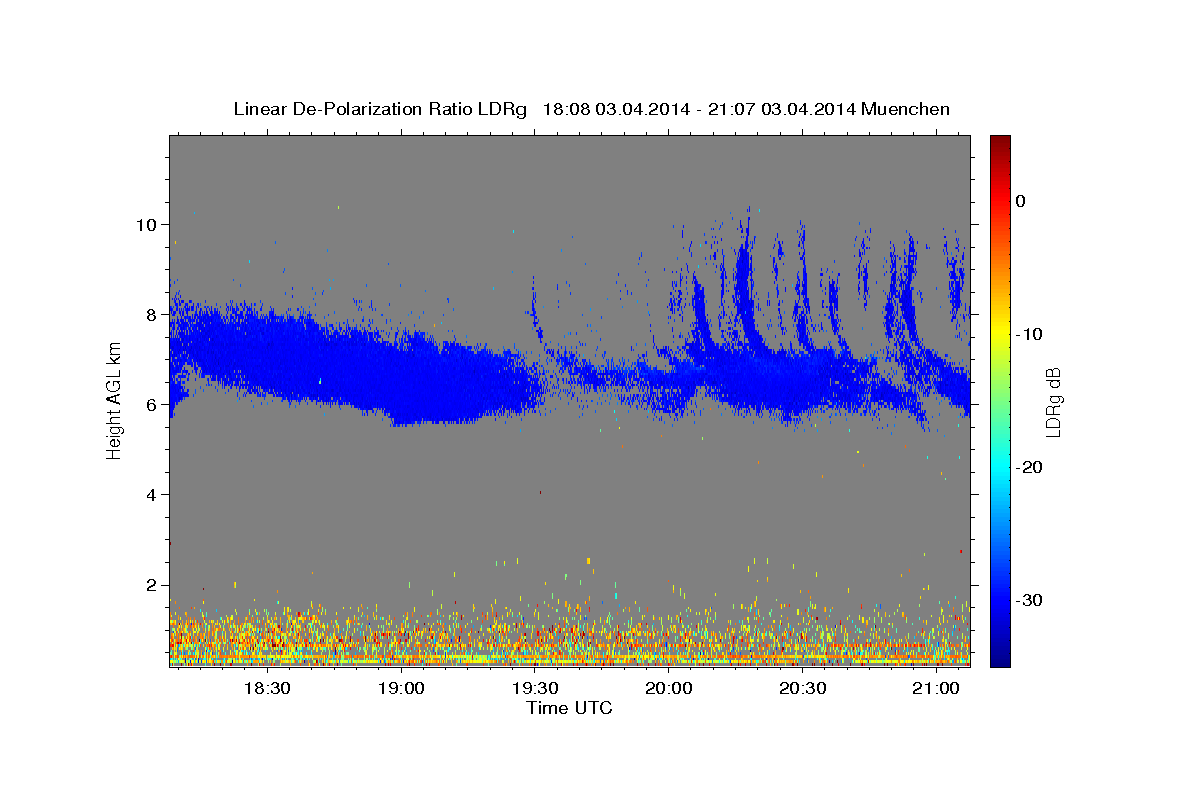Click the 19:30 time tick label
The width and height of the screenshot is (1200, 800).
click(x=535, y=688)
